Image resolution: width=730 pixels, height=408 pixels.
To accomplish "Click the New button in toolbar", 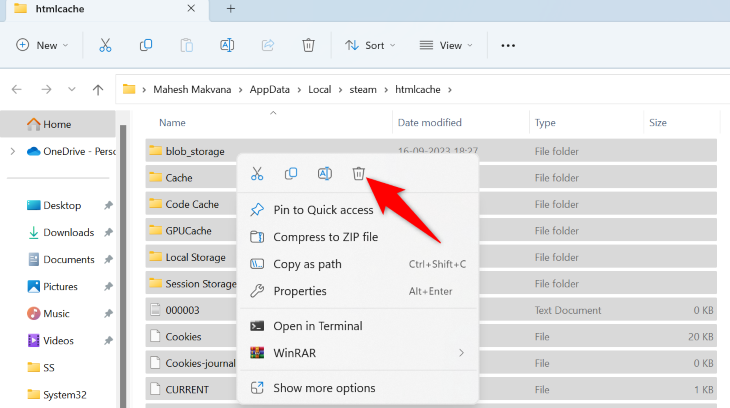I will coord(42,45).
